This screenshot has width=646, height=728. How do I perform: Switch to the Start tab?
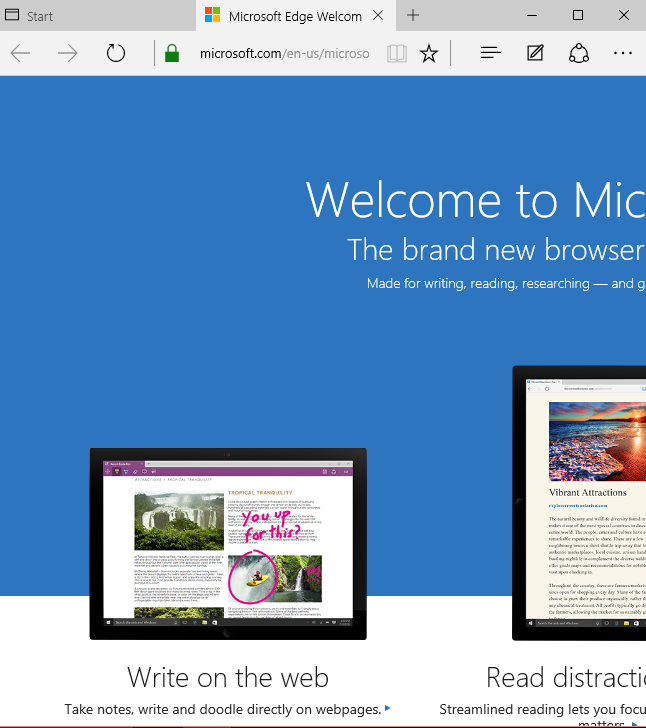point(98,16)
